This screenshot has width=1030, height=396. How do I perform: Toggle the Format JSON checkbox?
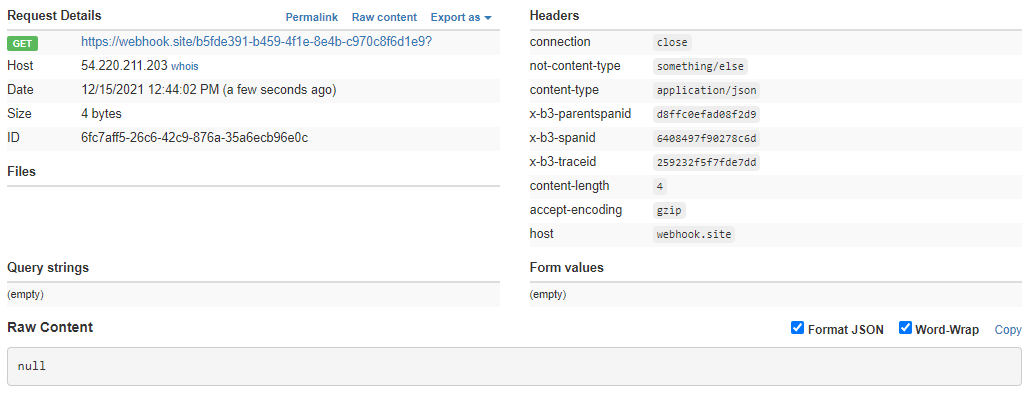[x=797, y=328]
